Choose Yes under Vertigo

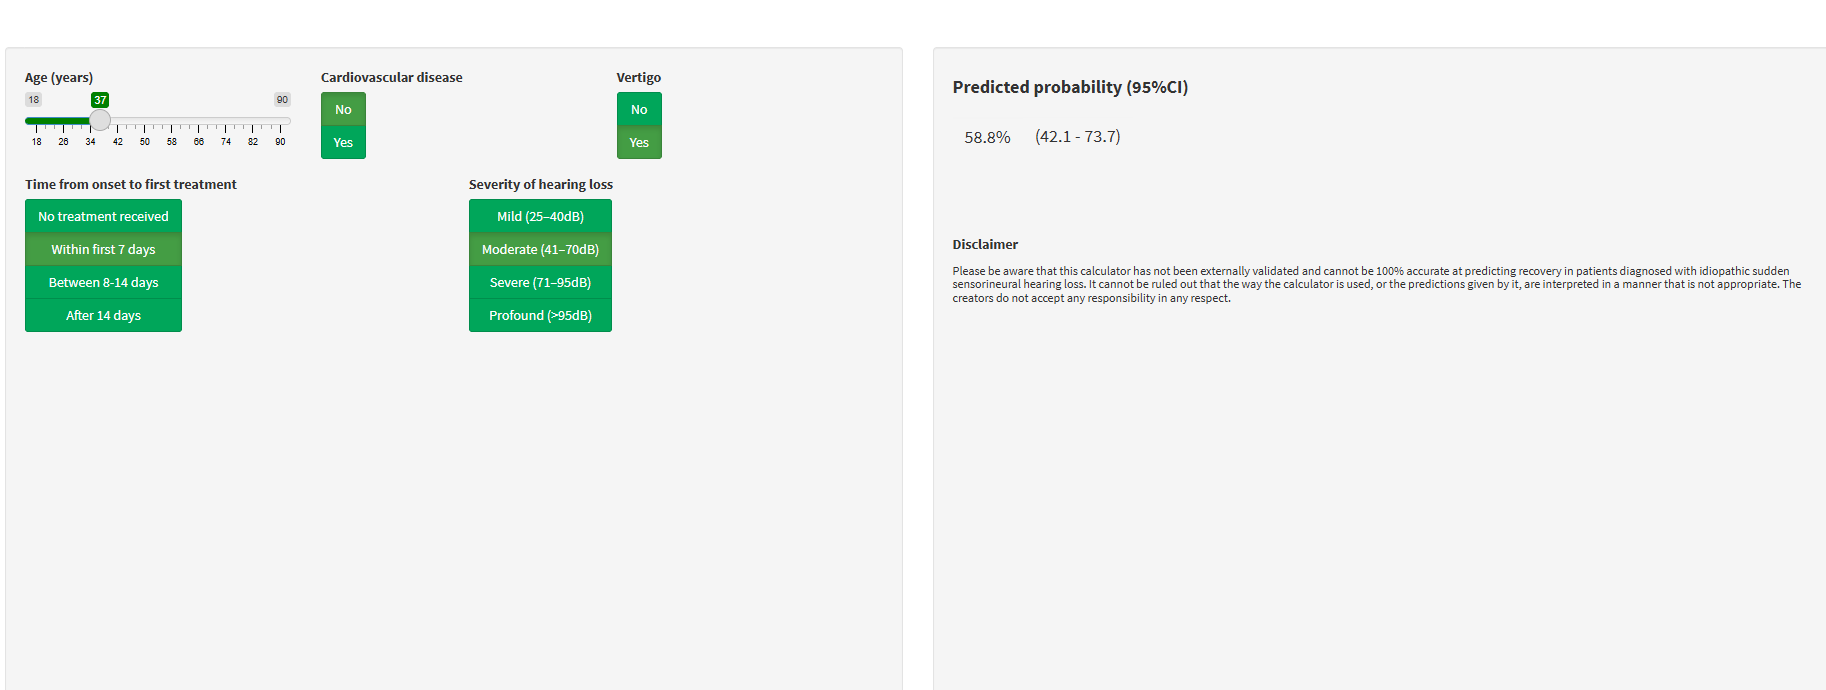[x=639, y=142]
